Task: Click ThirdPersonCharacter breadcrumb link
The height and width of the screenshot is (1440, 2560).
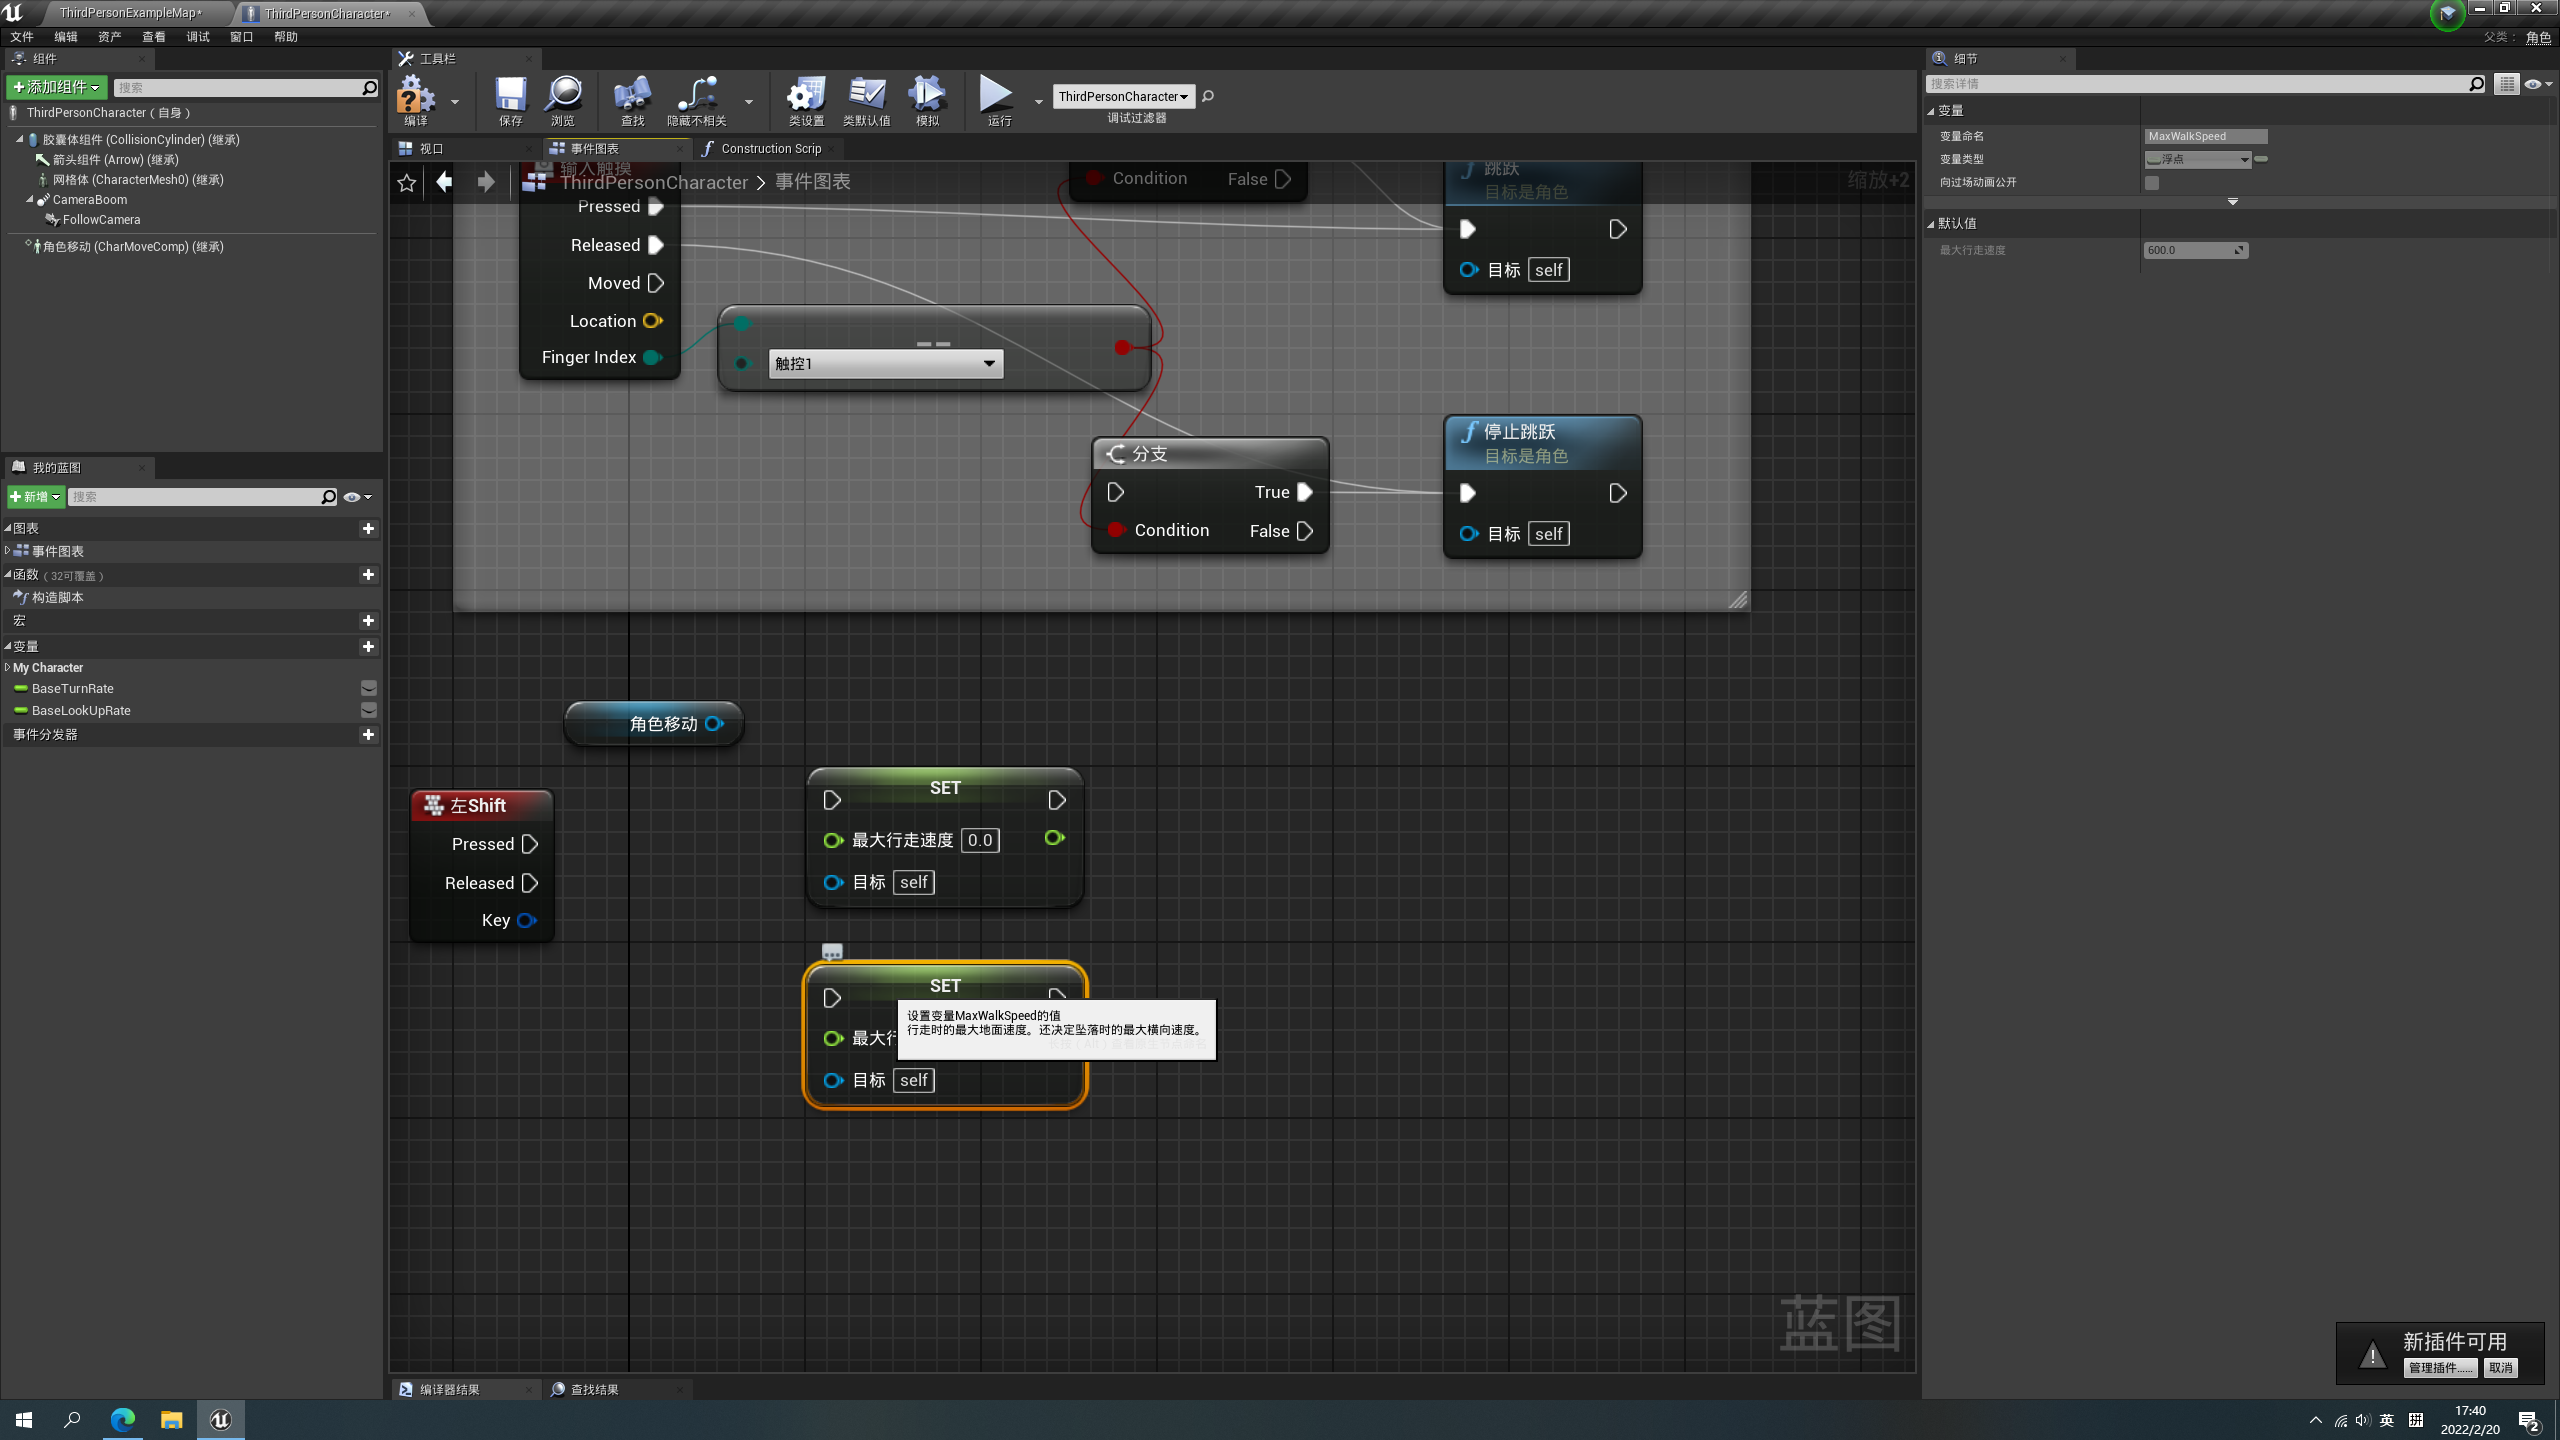Action: click(x=654, y=182)
